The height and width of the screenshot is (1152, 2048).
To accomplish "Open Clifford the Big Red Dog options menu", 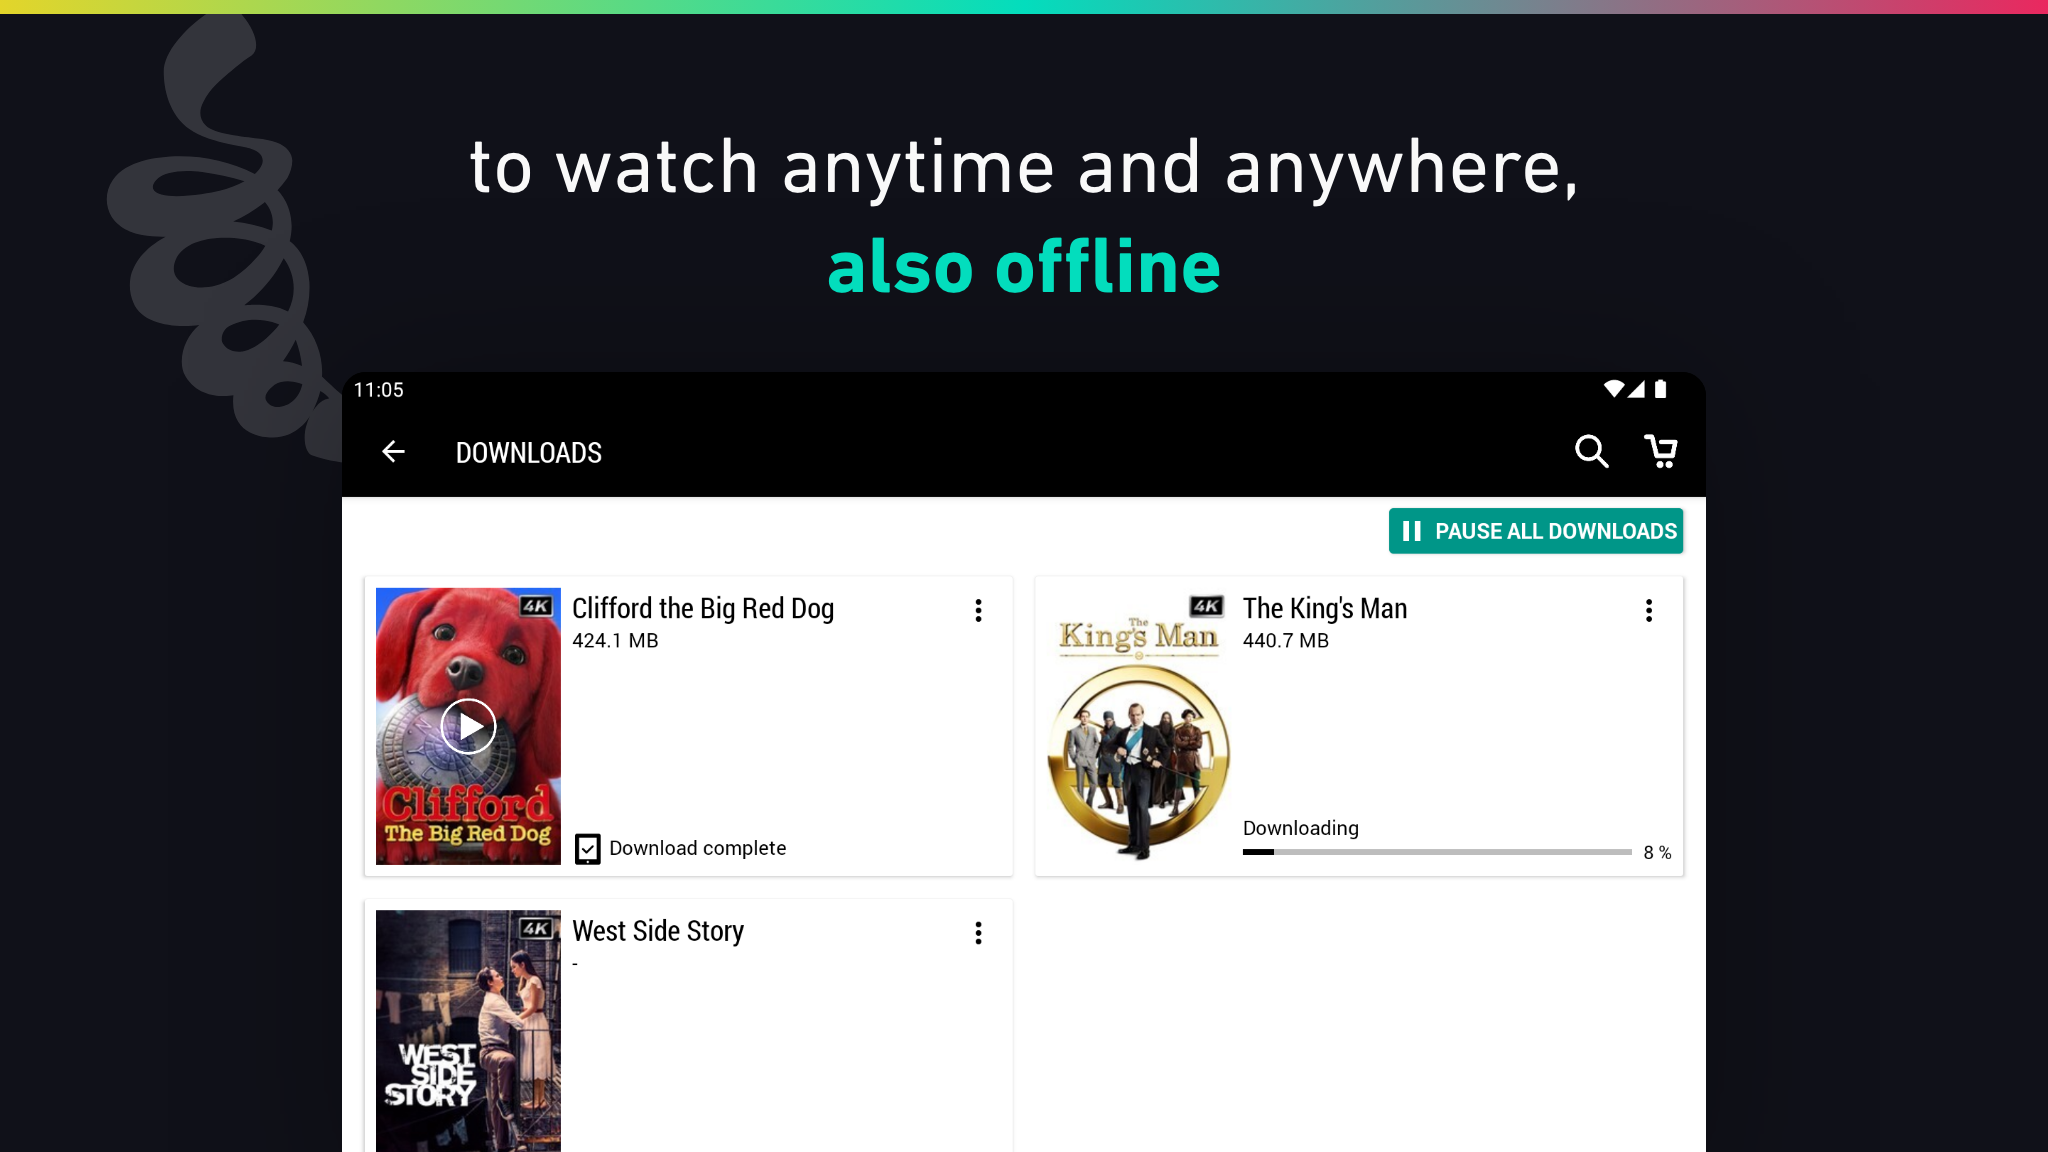I will pos(978,611).
